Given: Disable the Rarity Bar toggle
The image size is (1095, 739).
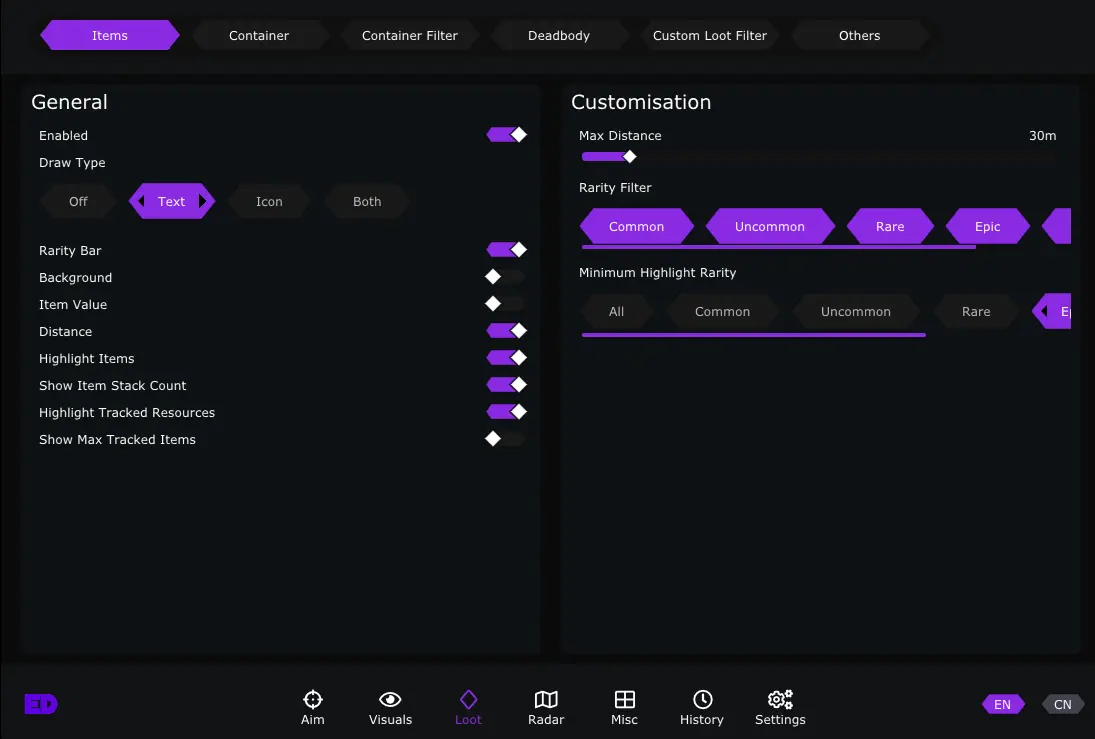Looking at the screenshot, I should click(506, 250).
